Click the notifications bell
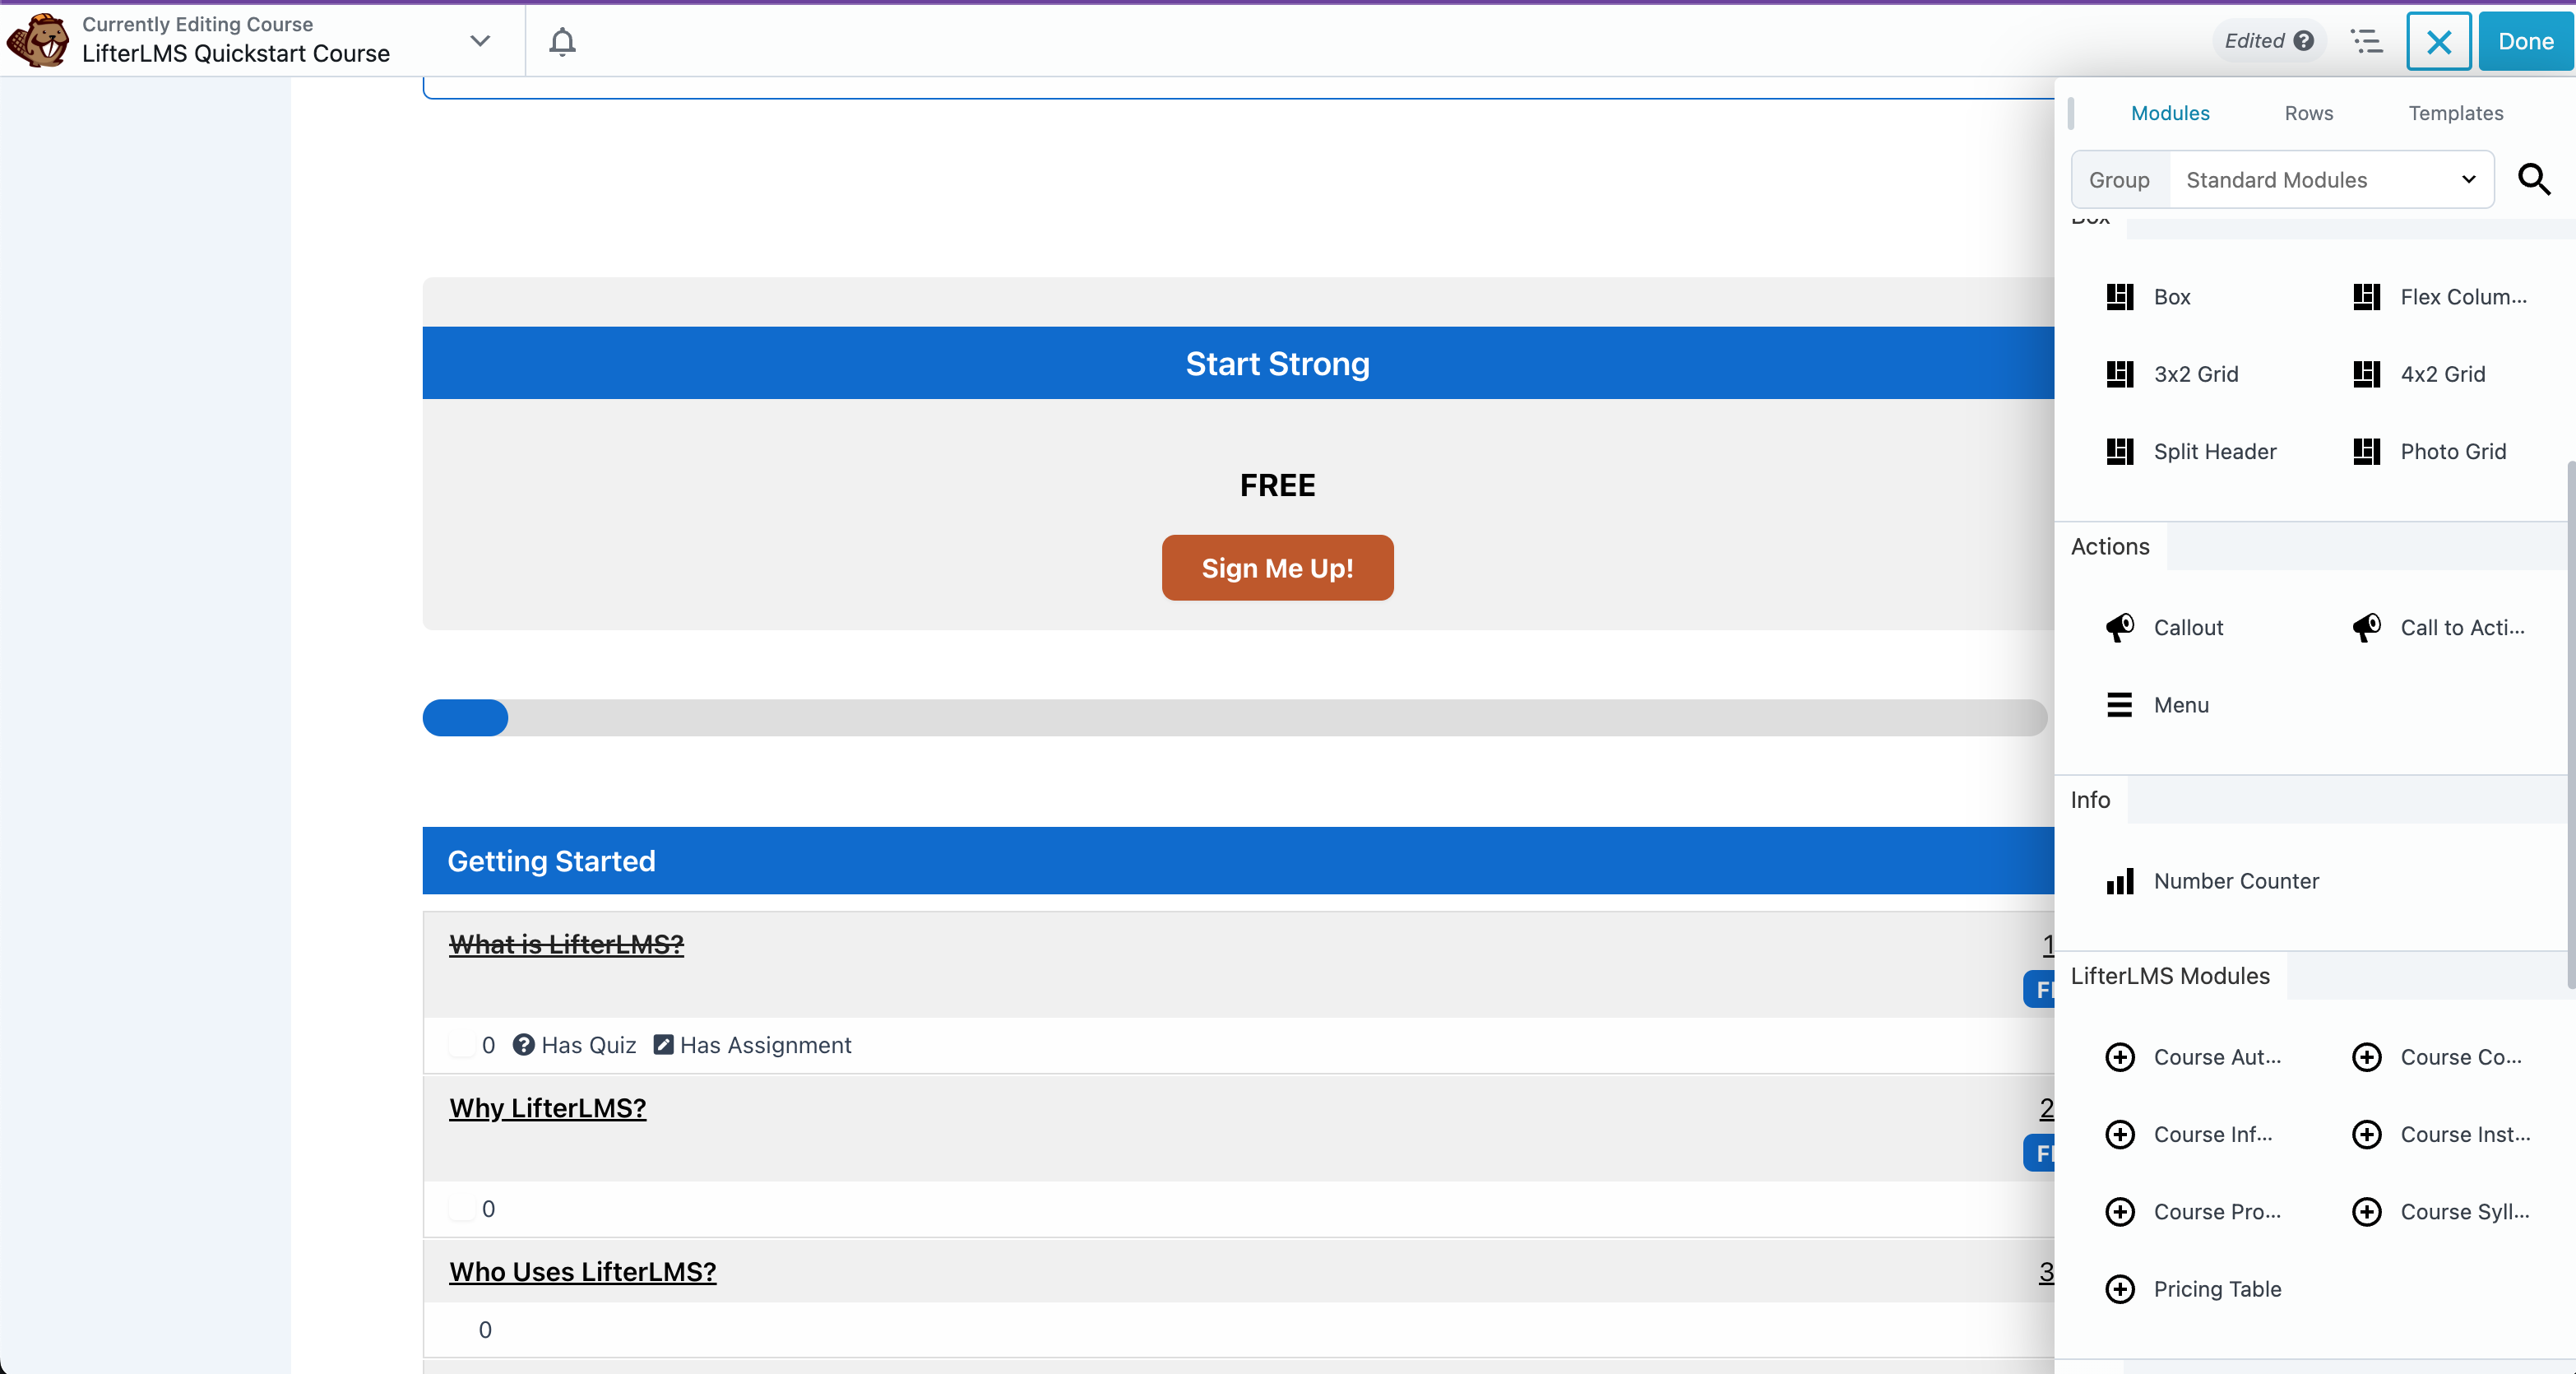2576x1374 pixels. (563, 41)
